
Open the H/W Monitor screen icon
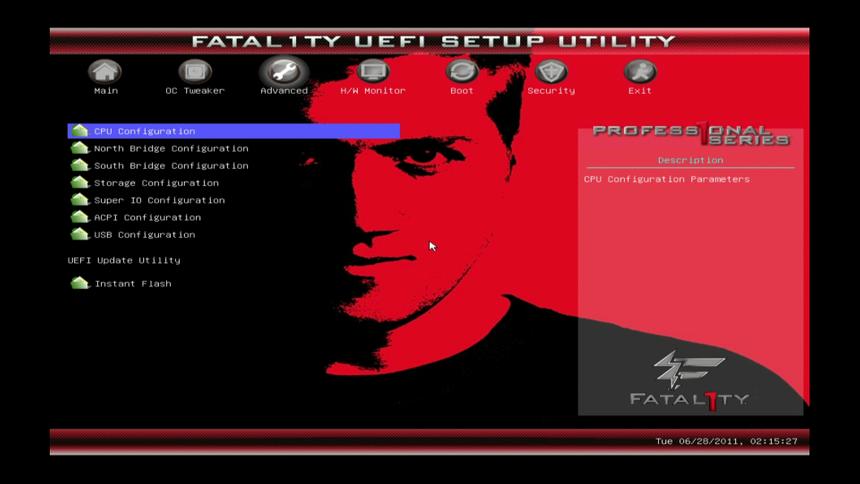373,71
